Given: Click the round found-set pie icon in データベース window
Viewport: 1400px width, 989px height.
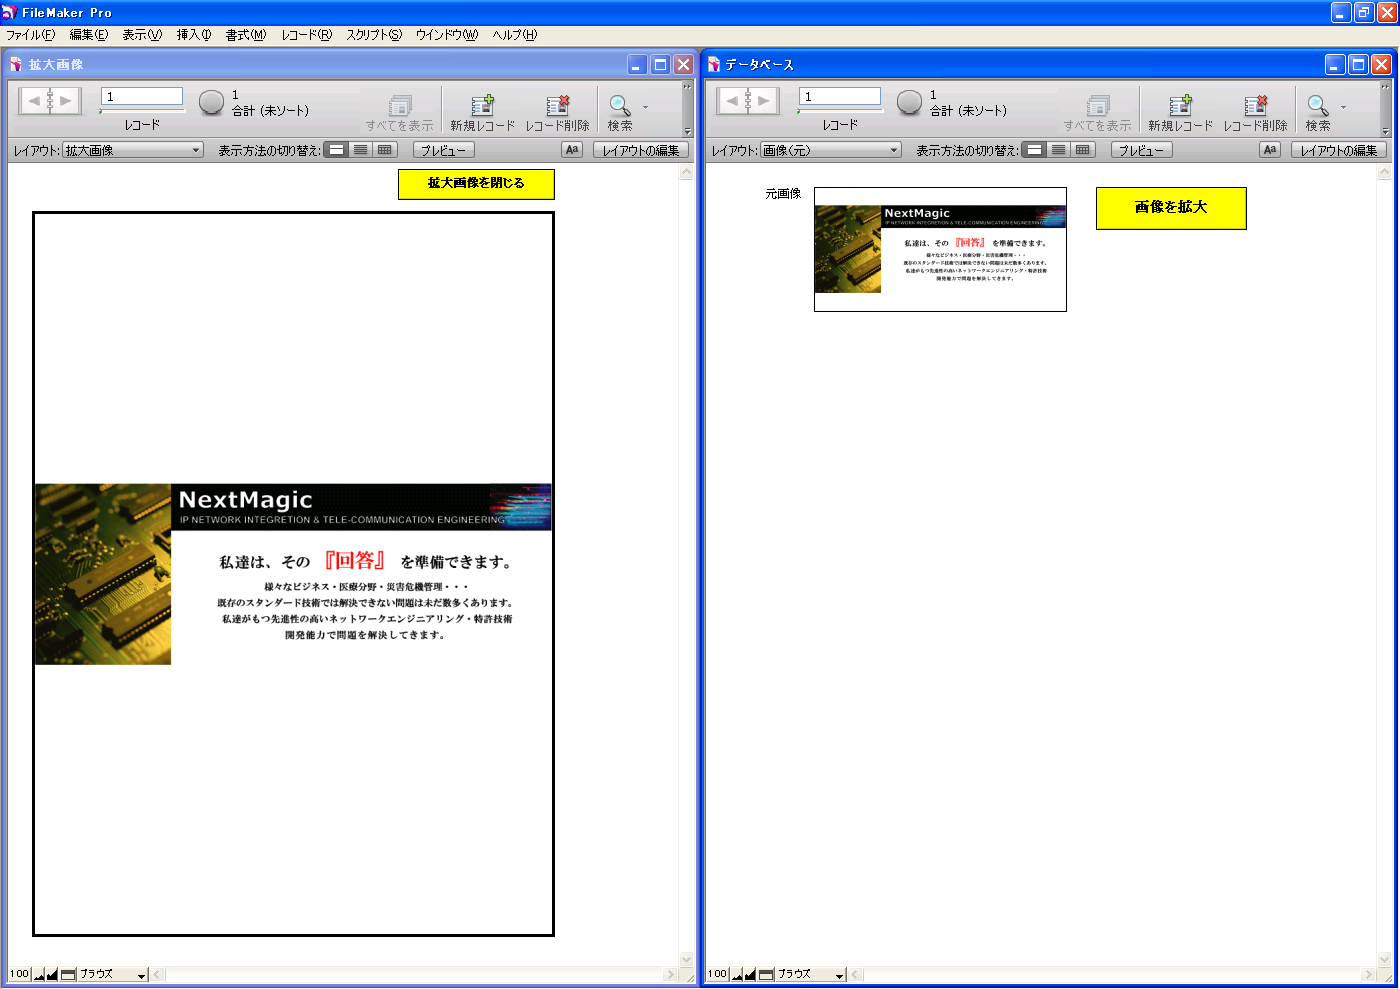Looking at the screenshot, I should 909,102.
